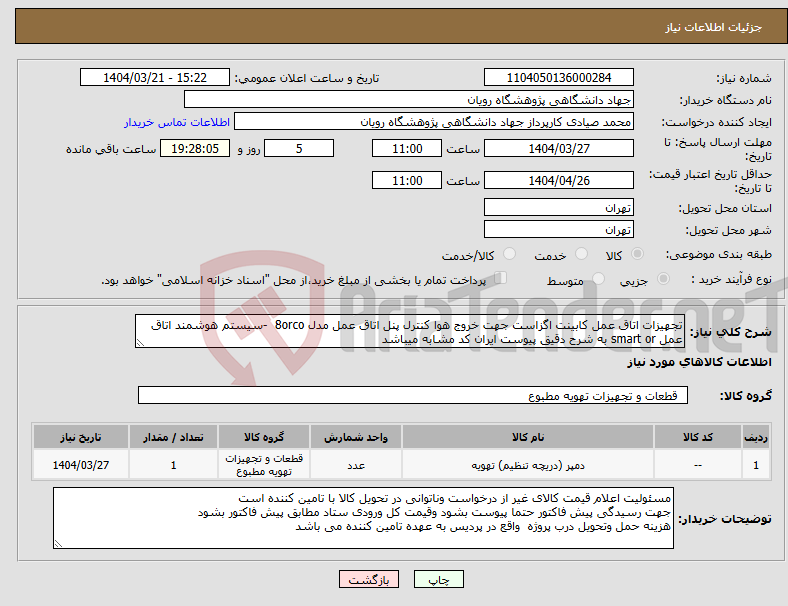This screenshot has height=606, width=788.
Task: Click the section heading اطلاعات کالاهای مورد نیاز
Action: pos(699,362)
